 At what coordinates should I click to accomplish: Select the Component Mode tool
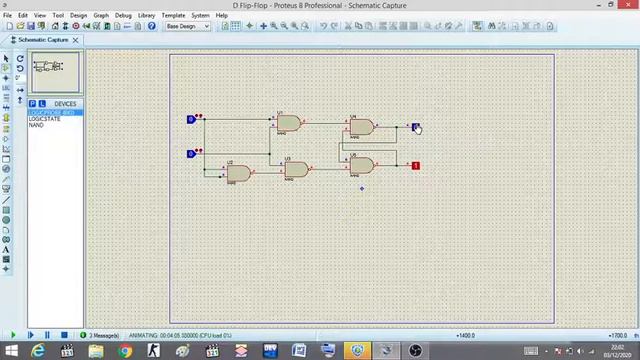click(6, 68)
